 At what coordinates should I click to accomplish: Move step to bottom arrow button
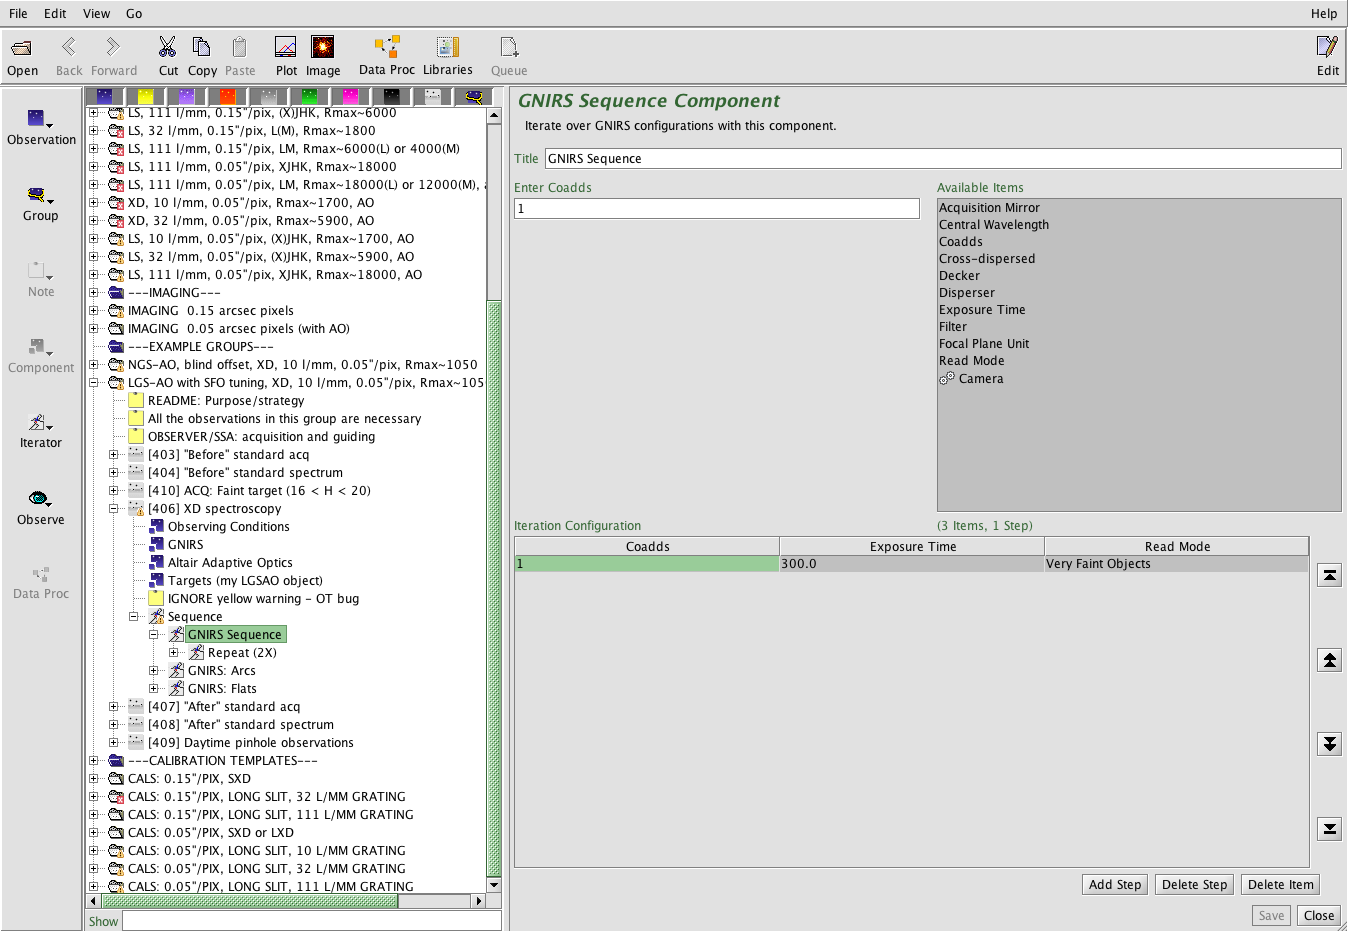pyautogui.click(x=1329, y=829)
